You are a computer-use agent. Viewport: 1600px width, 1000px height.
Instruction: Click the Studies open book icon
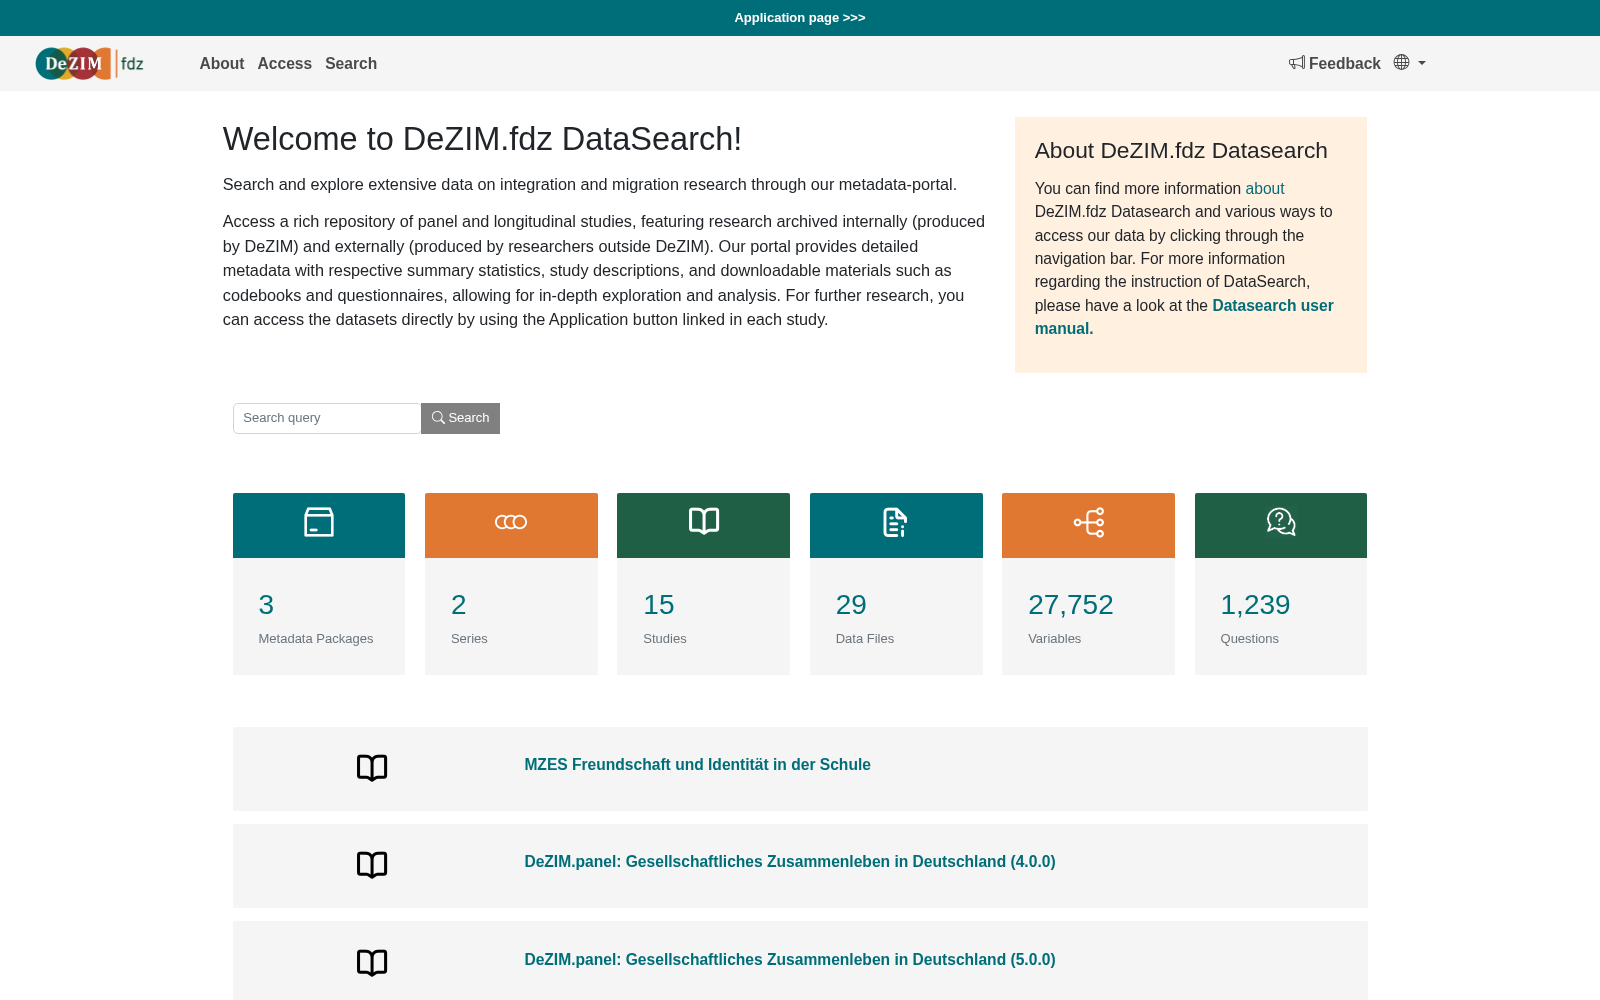[x=704, y=521]
